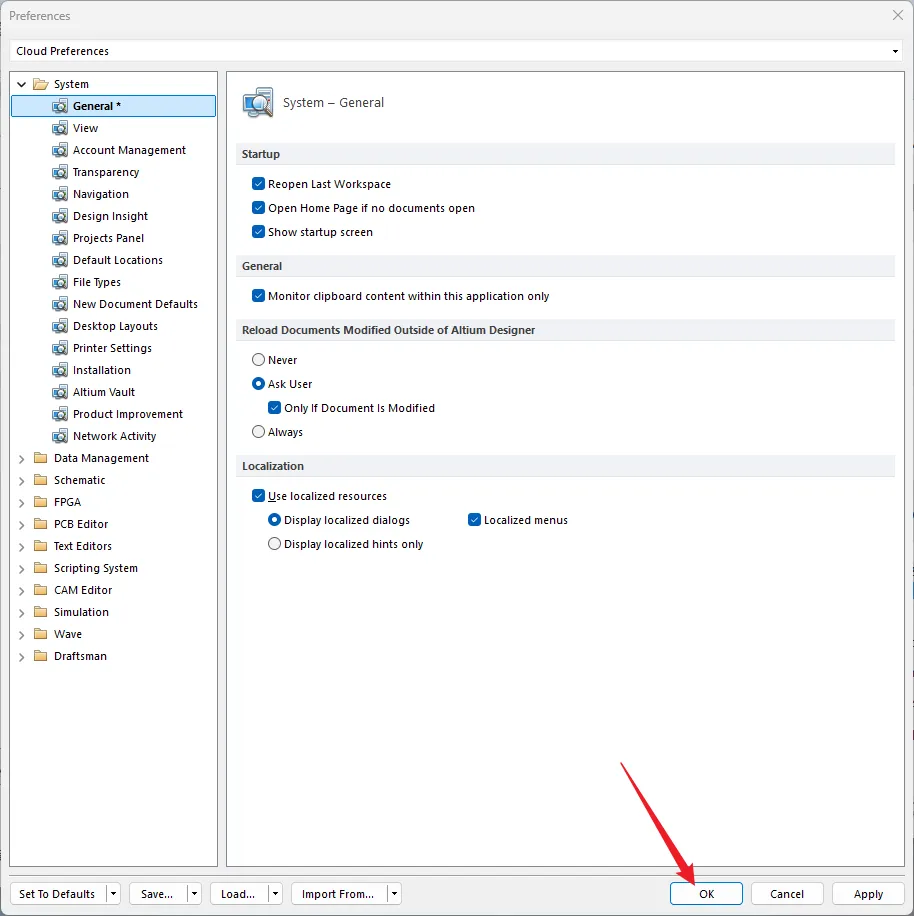Expand the Draftsman node

click(22, 657)
